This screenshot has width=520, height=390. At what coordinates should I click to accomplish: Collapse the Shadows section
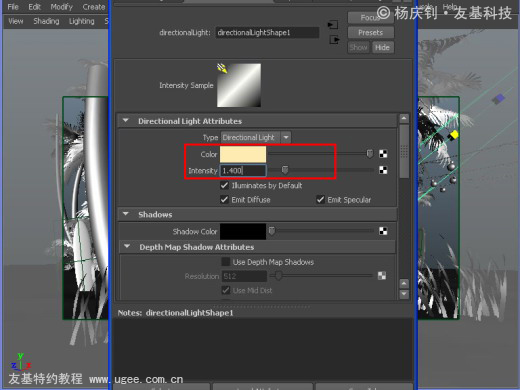(x=126, y=214)
